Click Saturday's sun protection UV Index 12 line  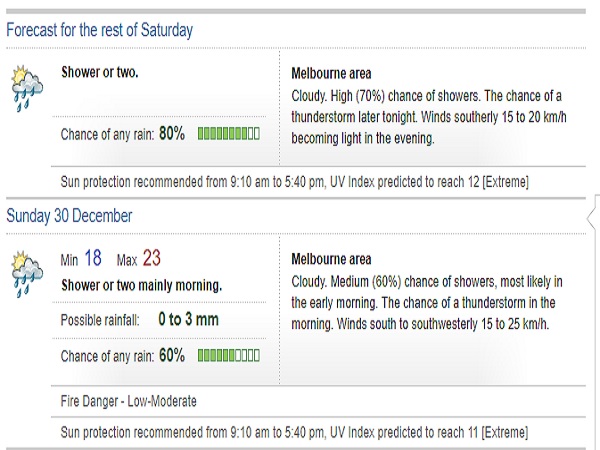coord(295,182)
